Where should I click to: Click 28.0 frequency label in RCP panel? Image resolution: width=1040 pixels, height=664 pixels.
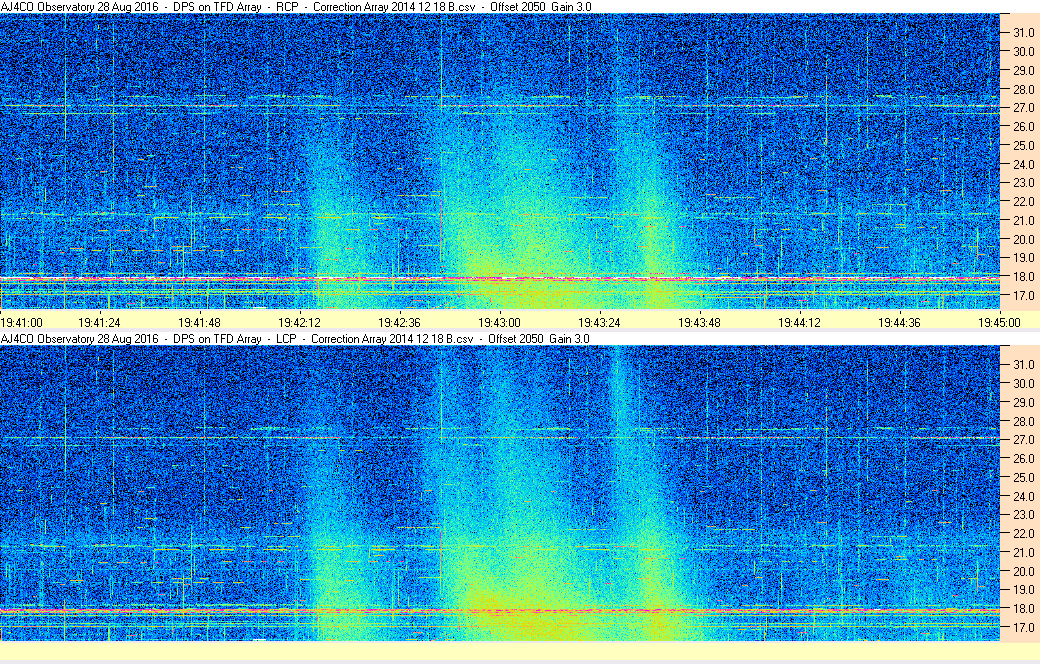[x=1023, y=90]
